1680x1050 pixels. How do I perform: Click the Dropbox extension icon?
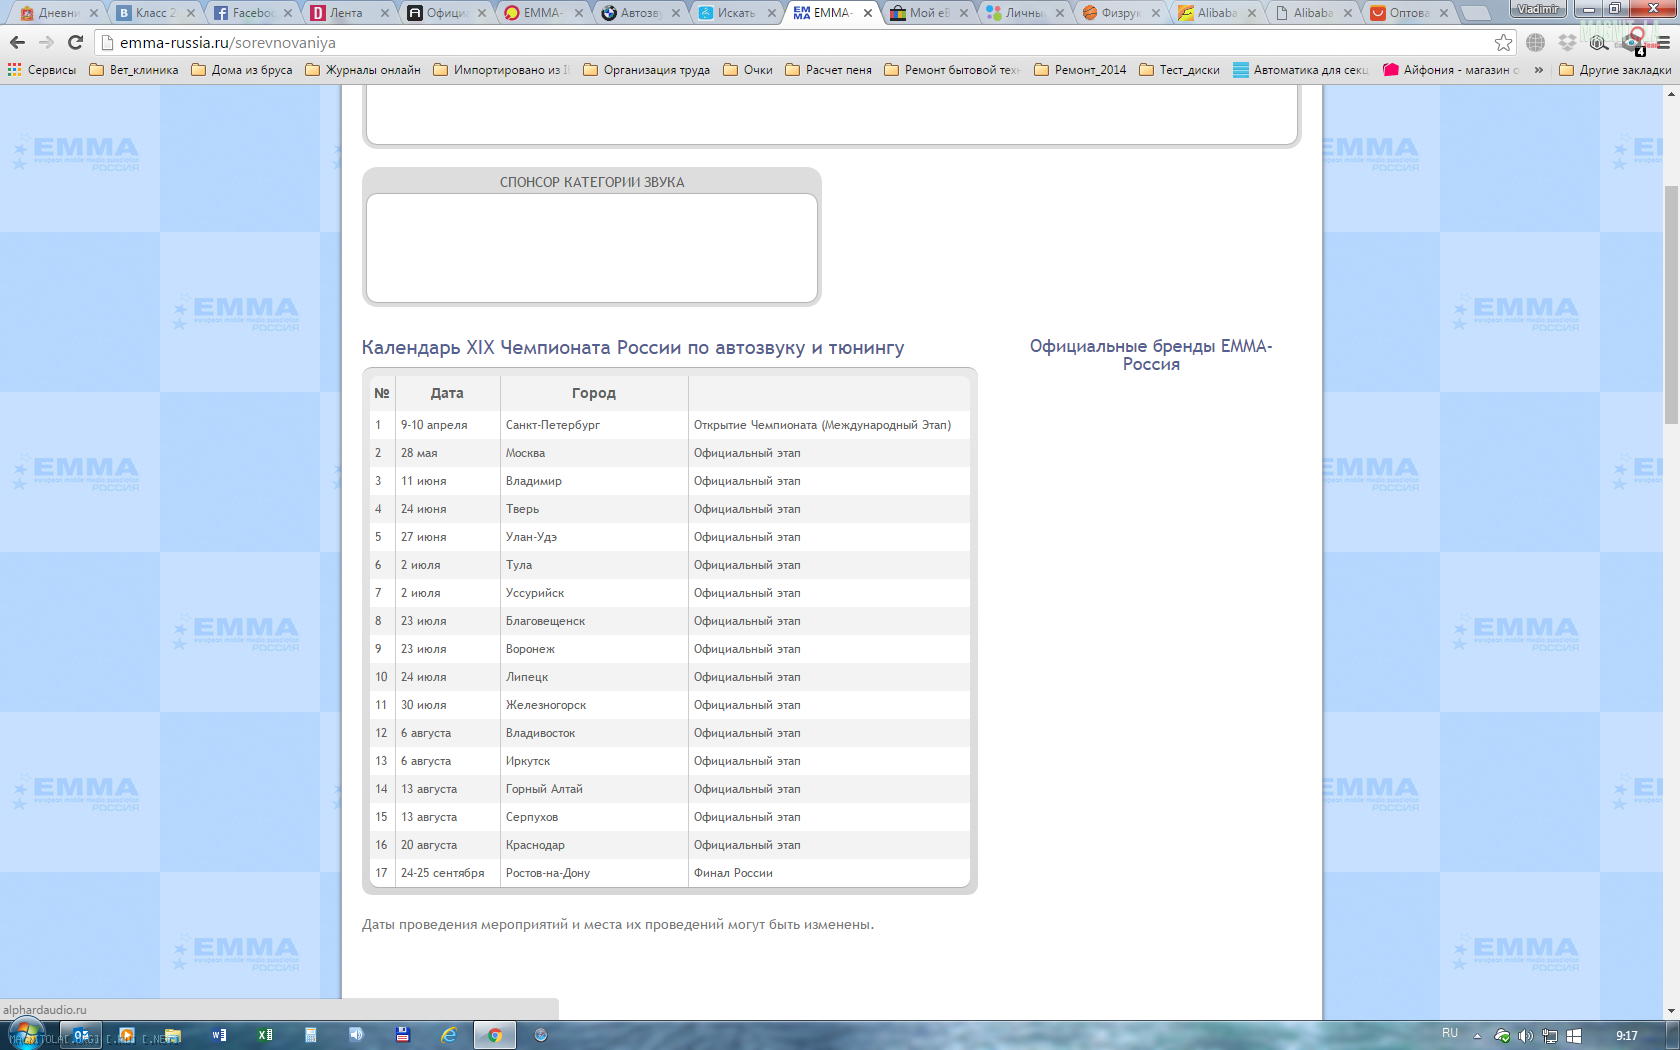click(x=1567, y=42)
